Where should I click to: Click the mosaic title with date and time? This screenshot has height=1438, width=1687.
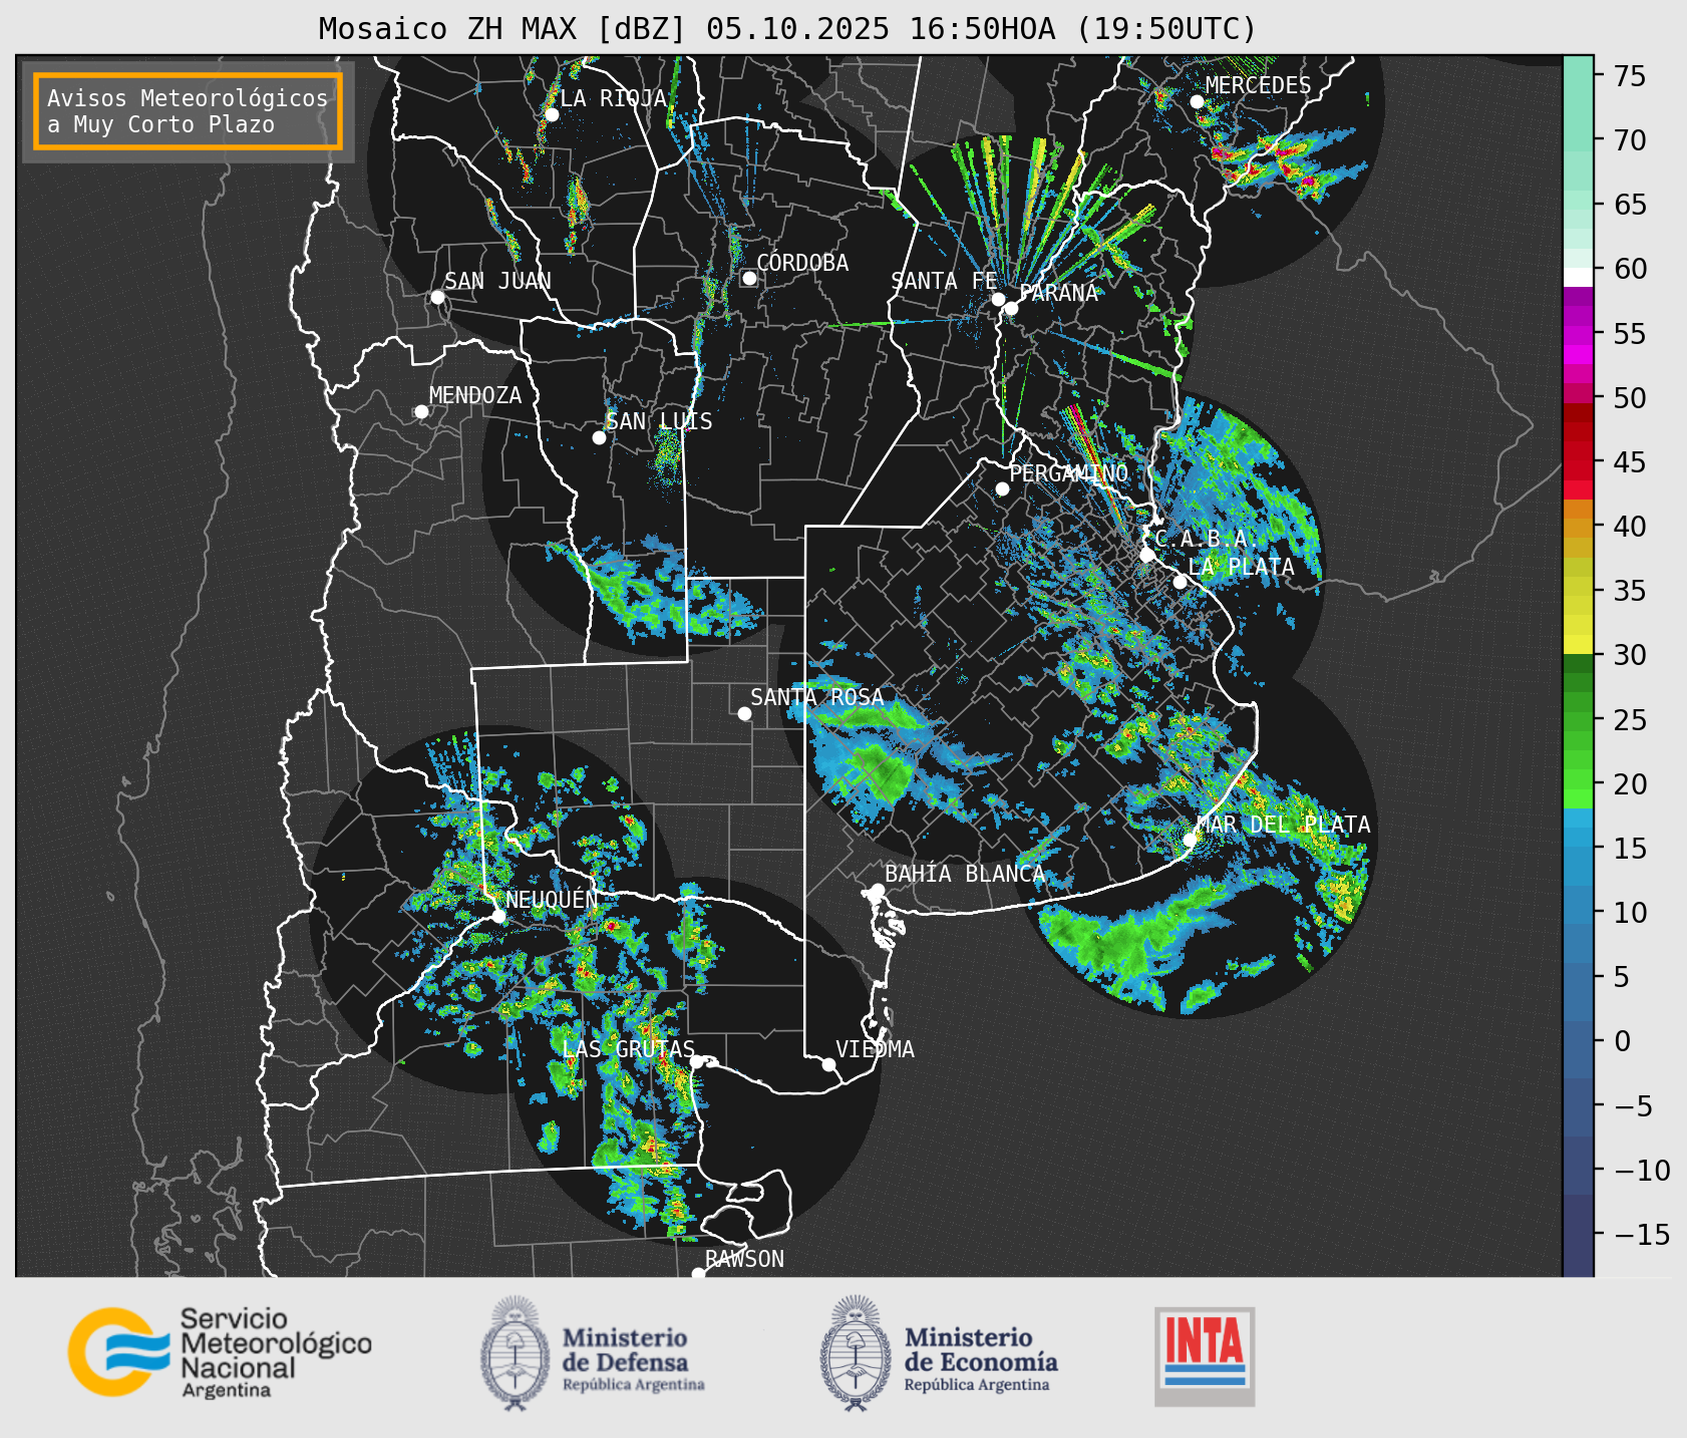pos(787,29)
